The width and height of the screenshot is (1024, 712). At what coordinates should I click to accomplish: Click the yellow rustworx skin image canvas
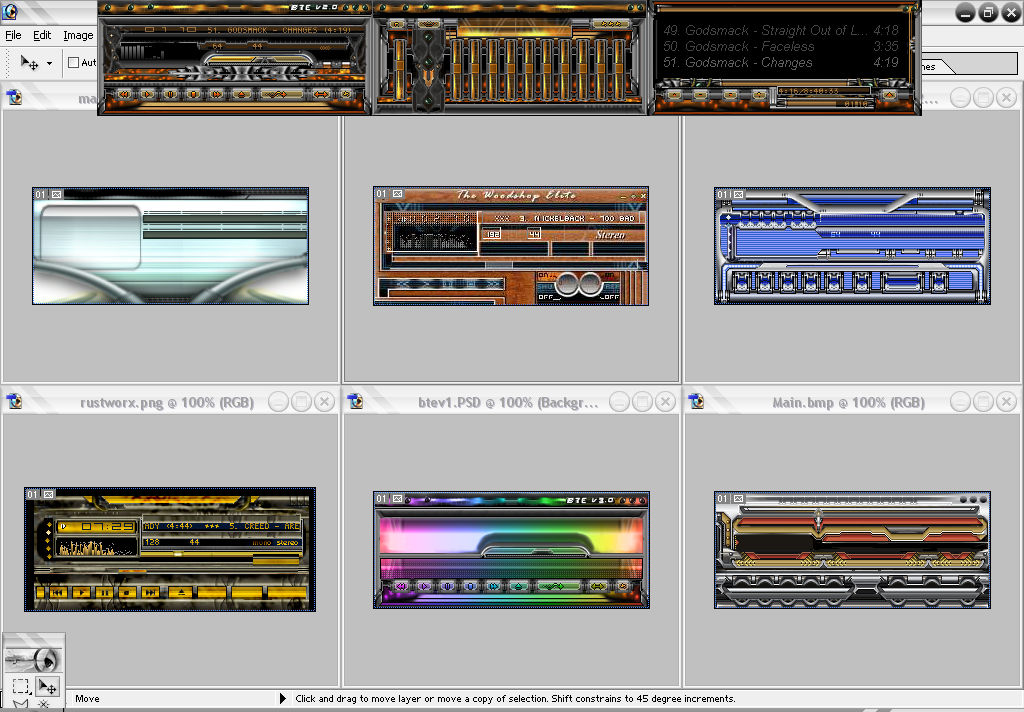pyautogui.click(x=170, y=549)
